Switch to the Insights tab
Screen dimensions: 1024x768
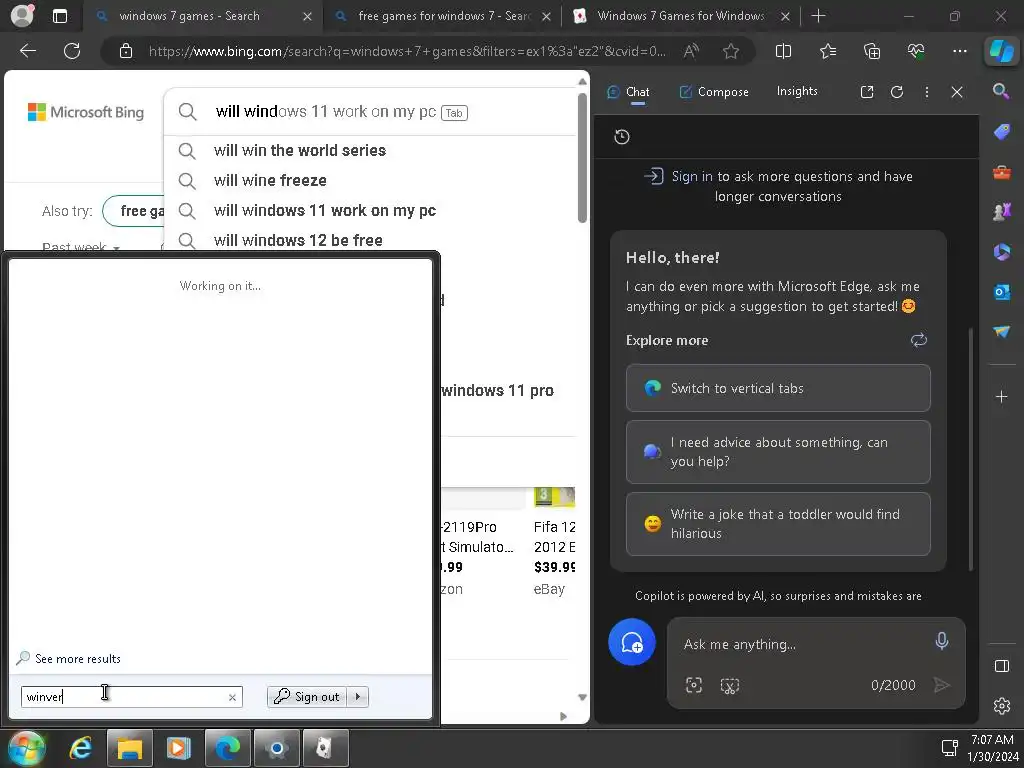[797, 91]
